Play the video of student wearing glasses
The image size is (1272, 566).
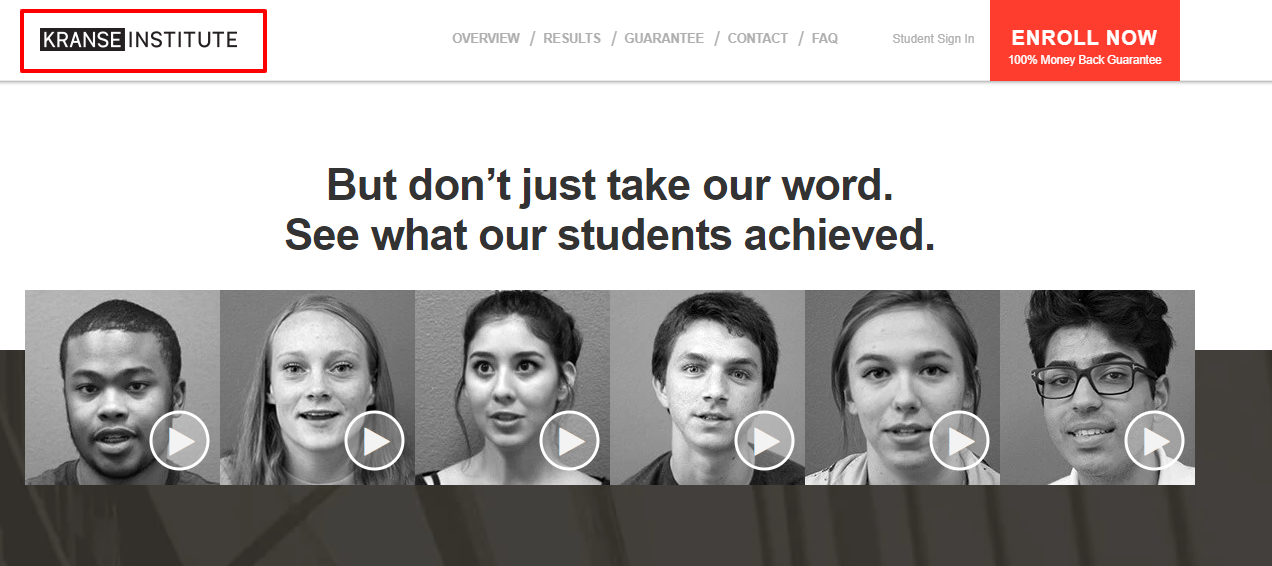(x=1154, y=441)
